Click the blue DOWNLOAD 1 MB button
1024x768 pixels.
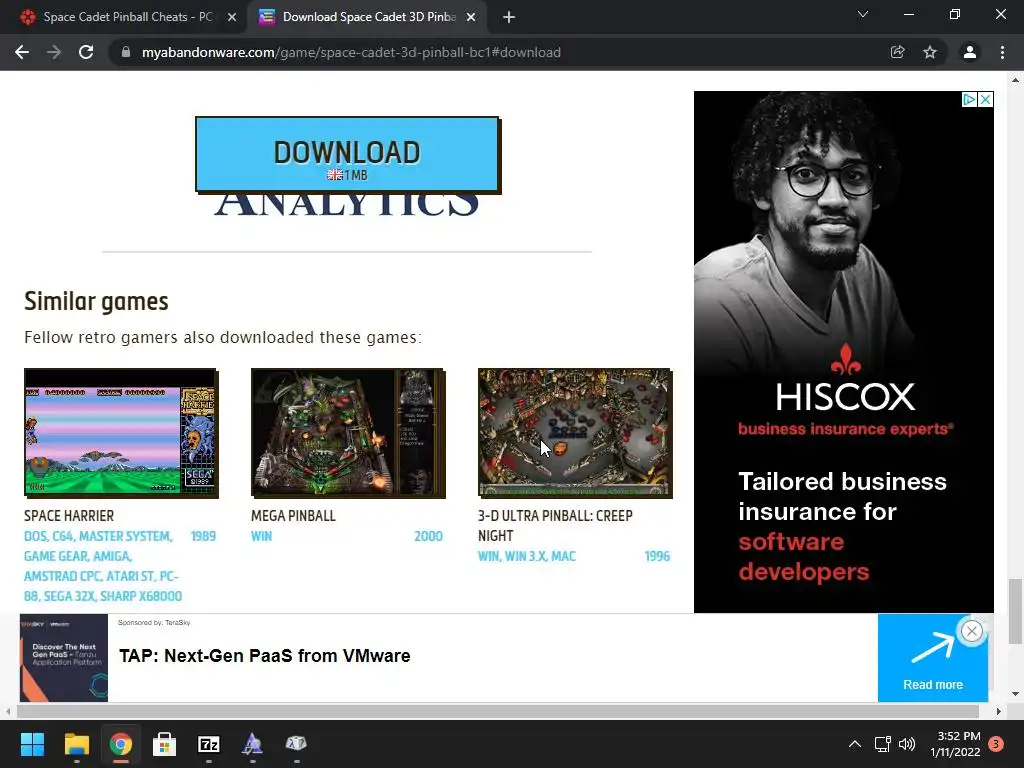pyautogui.click(x=347, y=155)
